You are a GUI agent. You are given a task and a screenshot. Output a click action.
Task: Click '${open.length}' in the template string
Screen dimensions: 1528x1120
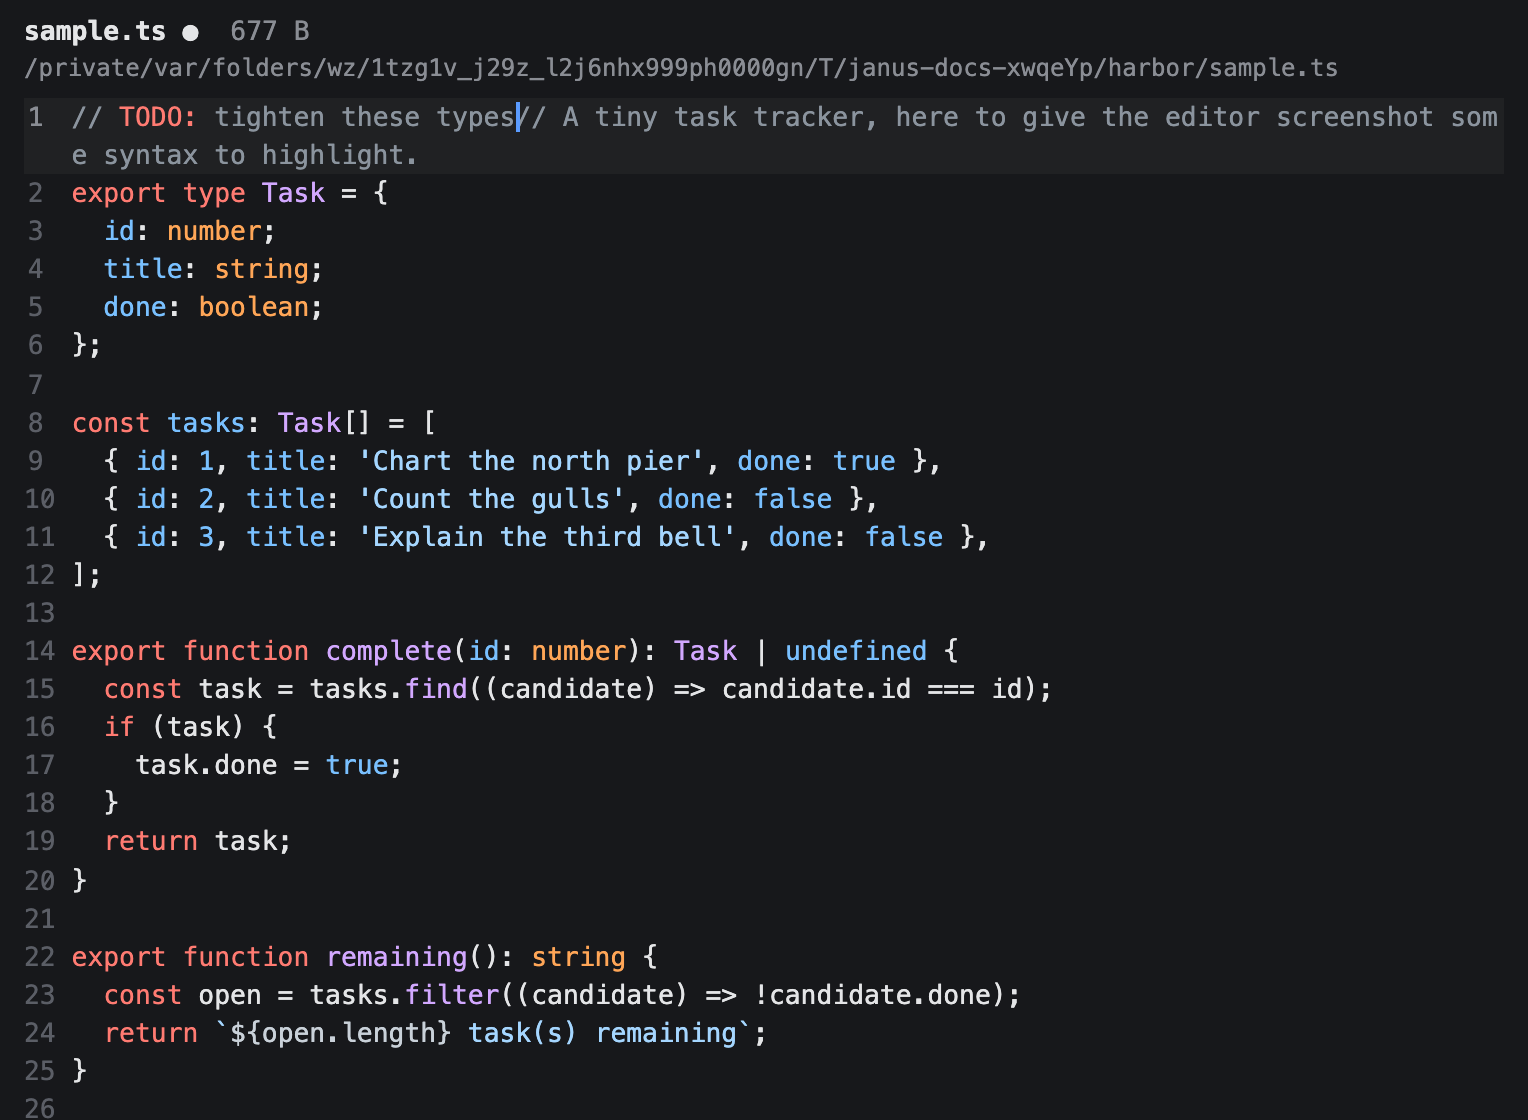341,1033
